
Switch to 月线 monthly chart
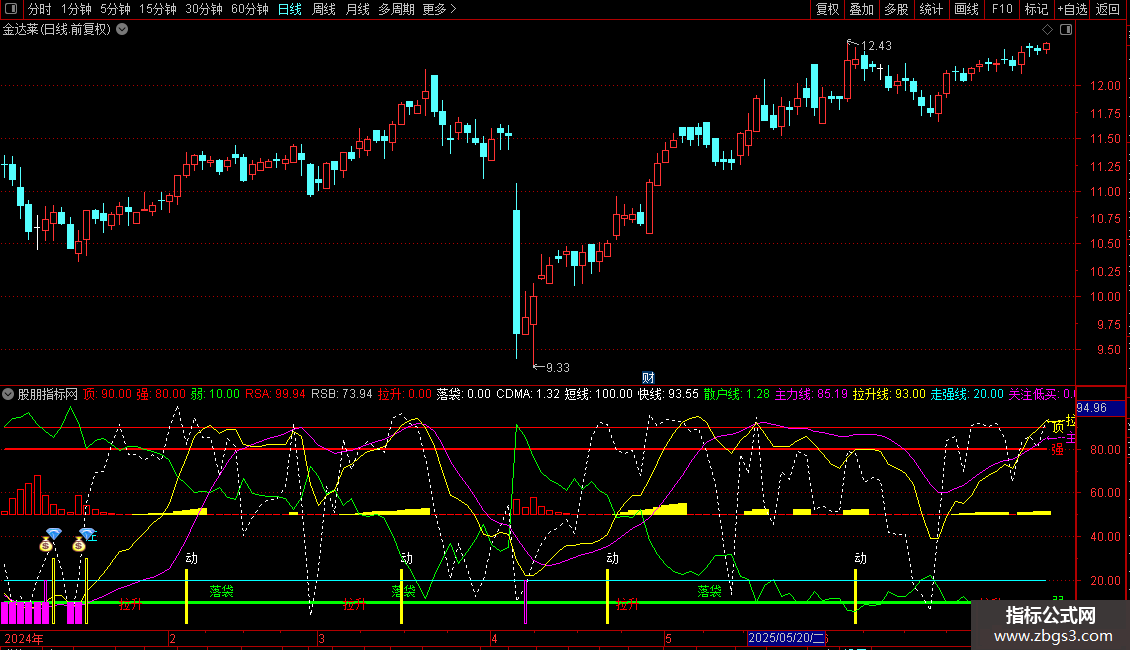click(x=357, y=9)
